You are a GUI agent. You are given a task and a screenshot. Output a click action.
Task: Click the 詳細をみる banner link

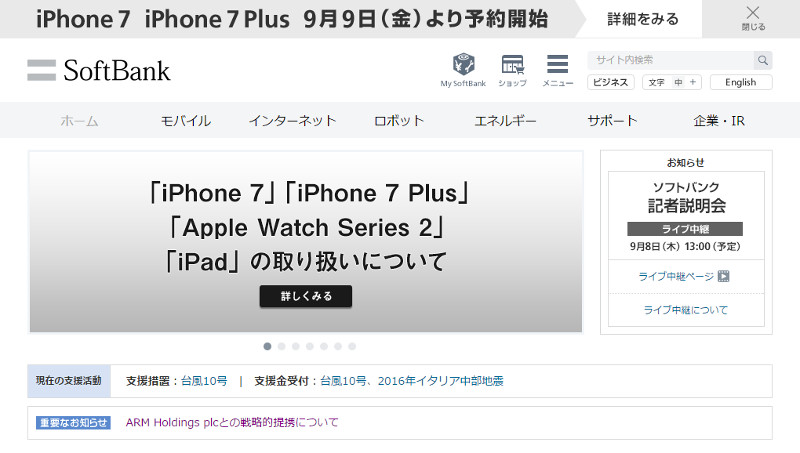[x=643, y=19]
